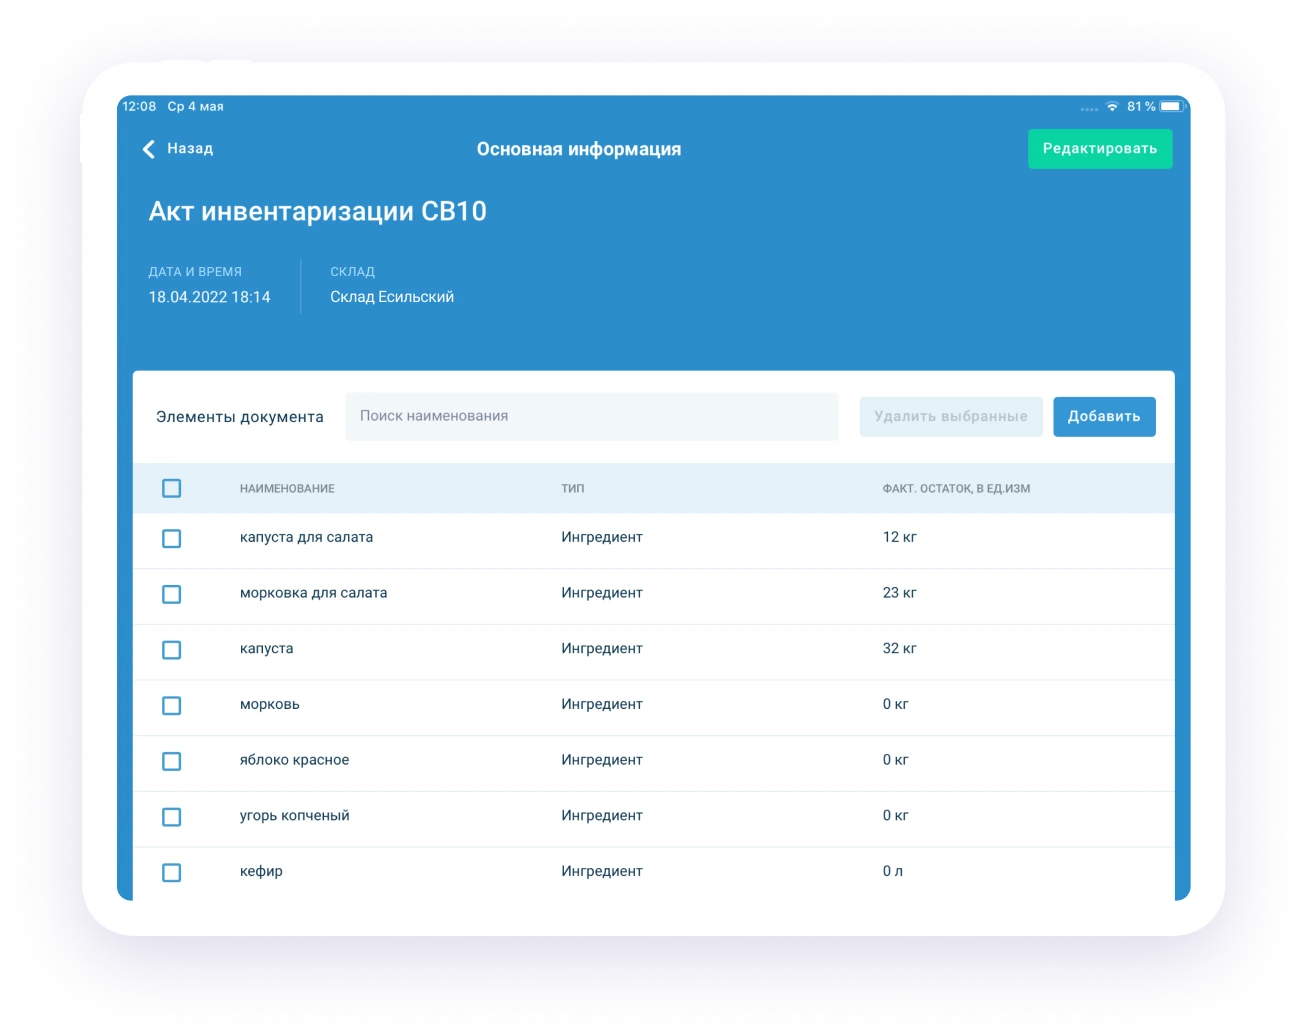This screenshot has width=1306, height=1036.
Task: Check the checkbox for морковь
Action: point(171,705)
